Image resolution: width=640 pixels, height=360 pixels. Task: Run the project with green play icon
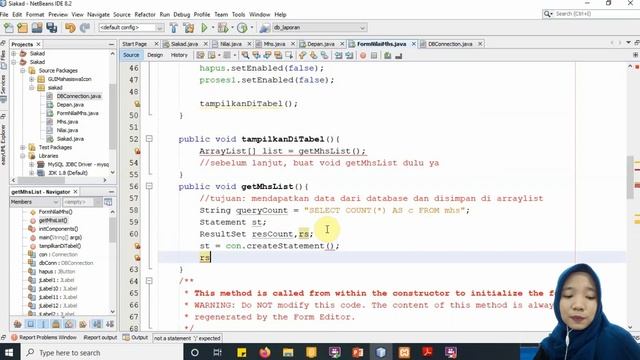pyautogui.click(x=204, y=27)
